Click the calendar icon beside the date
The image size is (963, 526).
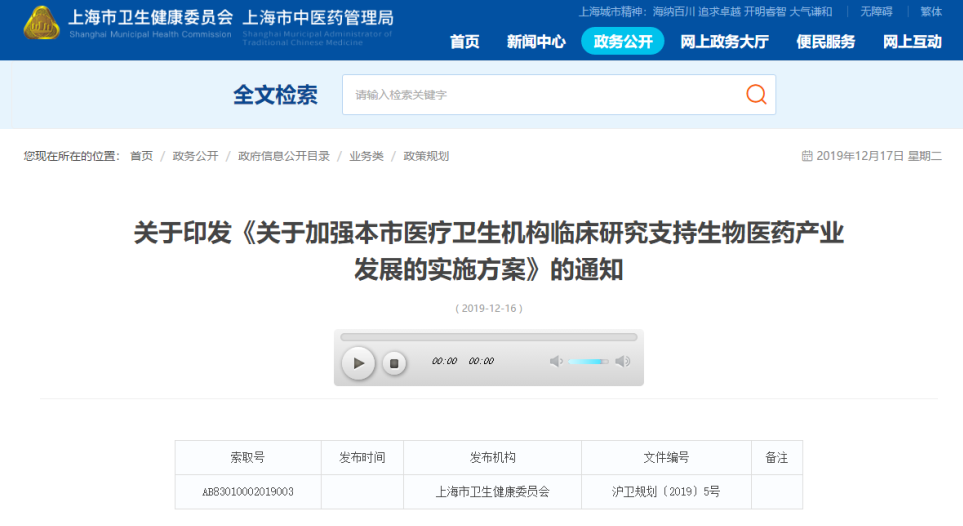[x=807, y=156]
